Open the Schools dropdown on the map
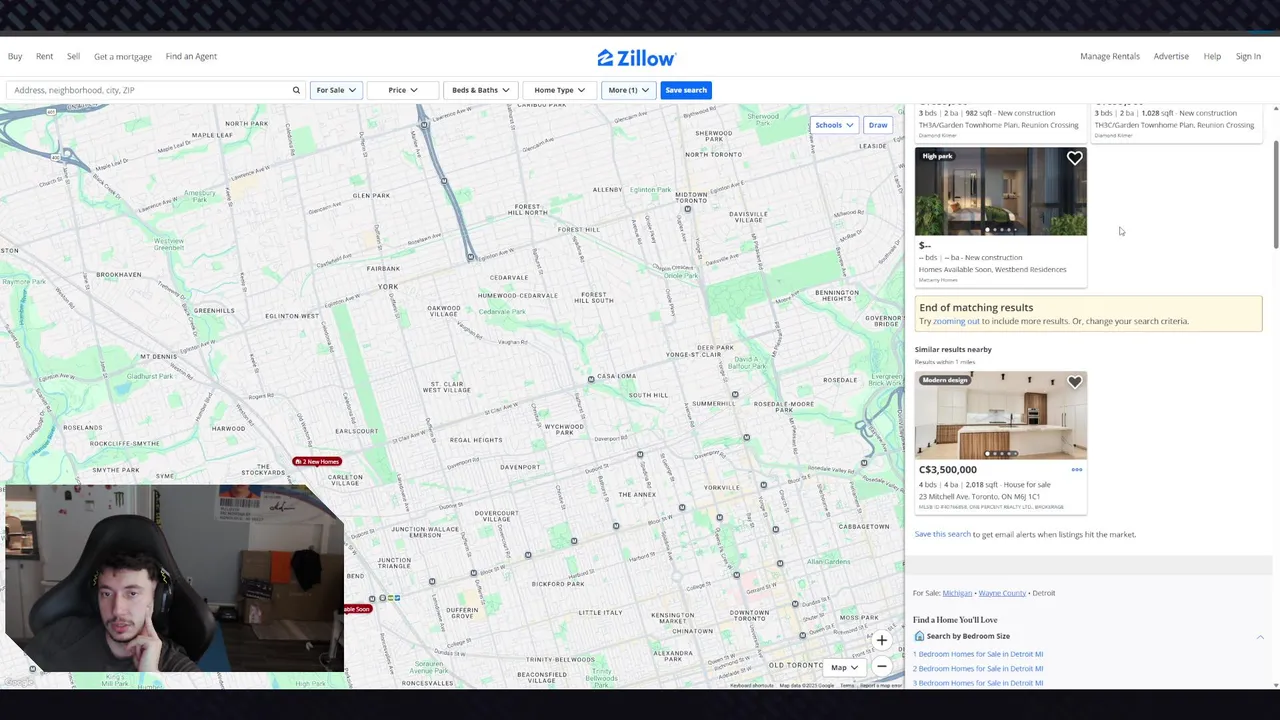 [833, 125]
